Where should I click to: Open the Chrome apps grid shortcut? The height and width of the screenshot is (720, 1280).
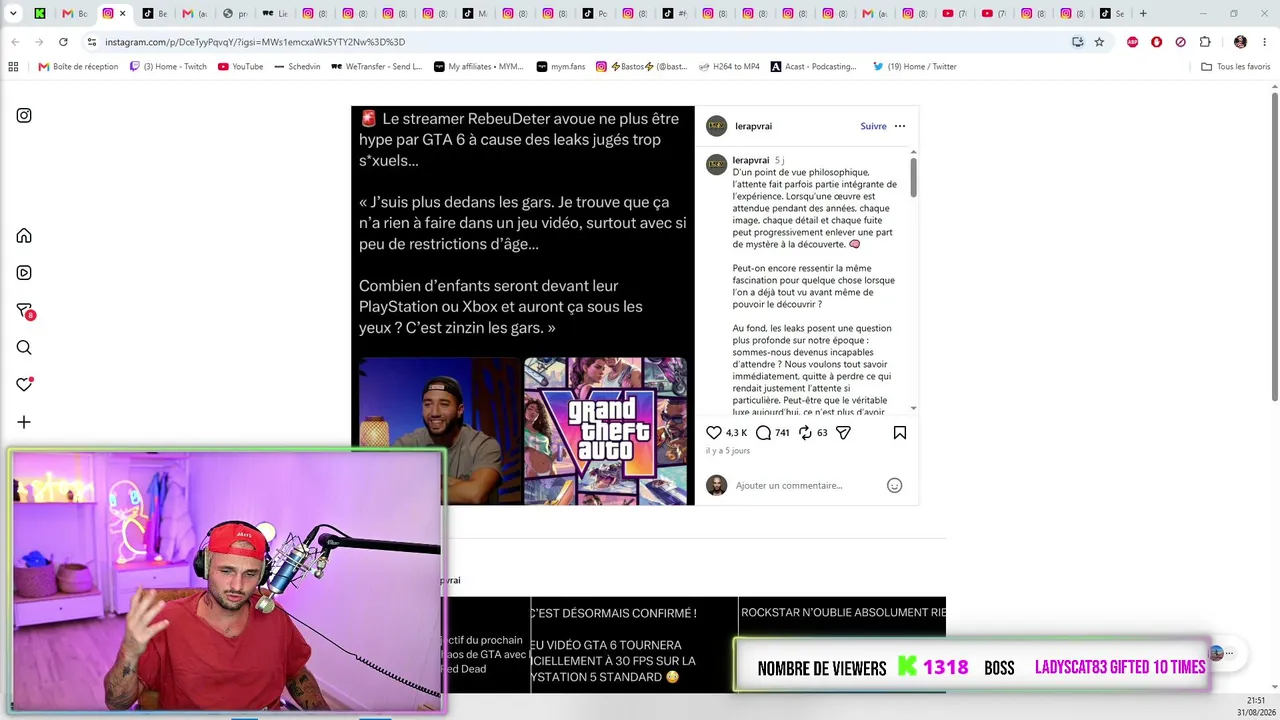pos(13,66)
